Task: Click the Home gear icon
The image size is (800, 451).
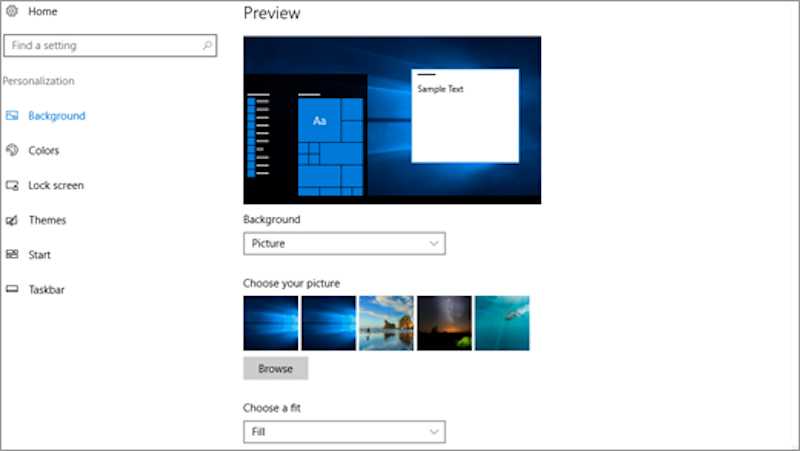Action: click(x=12, y=11)
